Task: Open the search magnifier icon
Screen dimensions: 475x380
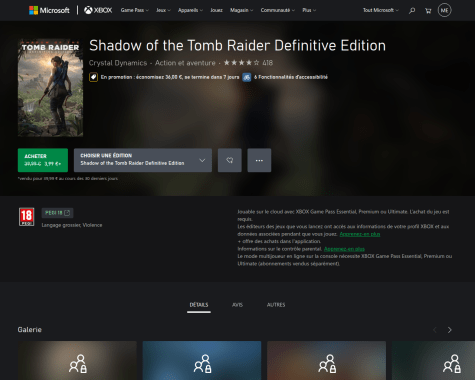Action: tap(412, 11)
